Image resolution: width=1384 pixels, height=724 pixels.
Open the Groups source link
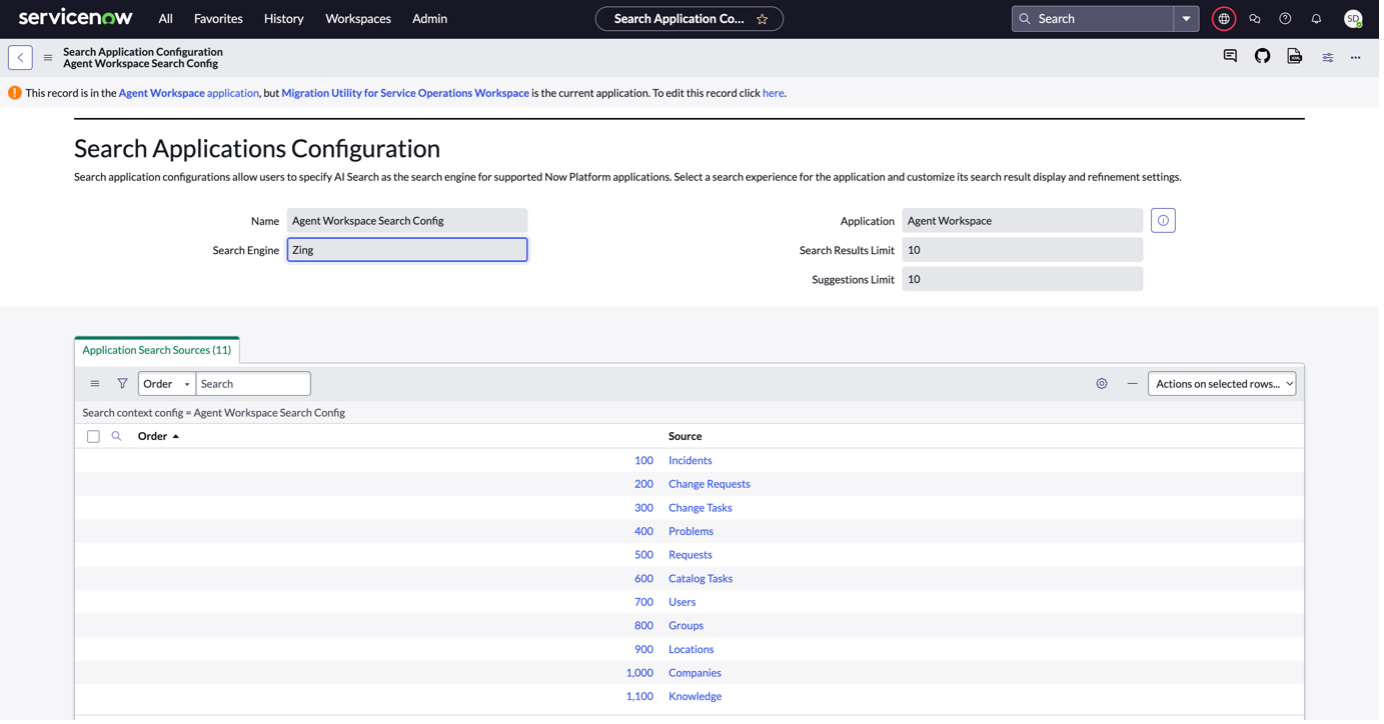pyautogui.click(x=689, y=628)
